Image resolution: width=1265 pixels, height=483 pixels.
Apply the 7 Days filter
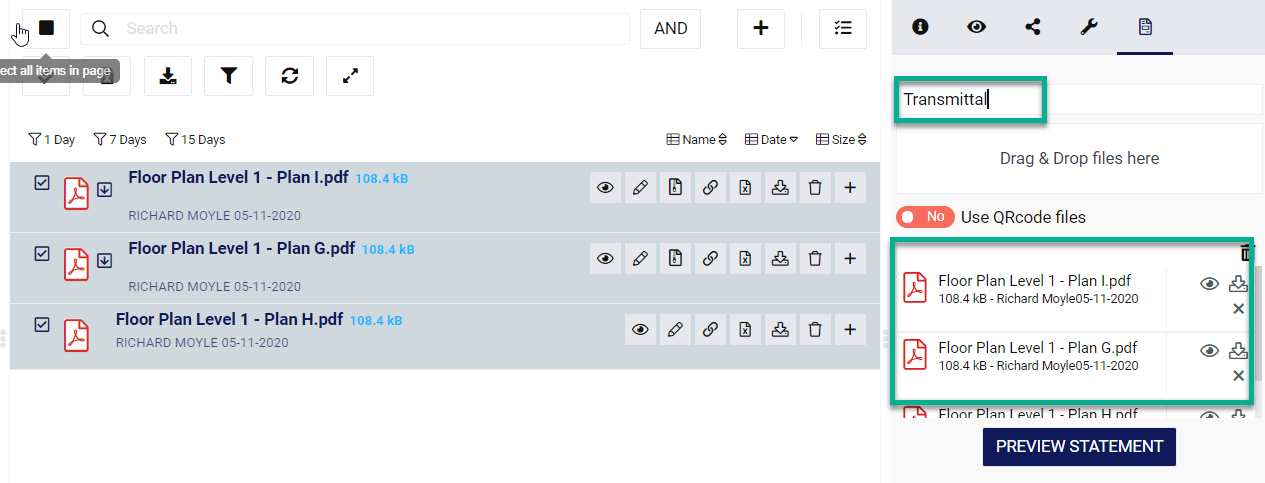click(120, 140)
